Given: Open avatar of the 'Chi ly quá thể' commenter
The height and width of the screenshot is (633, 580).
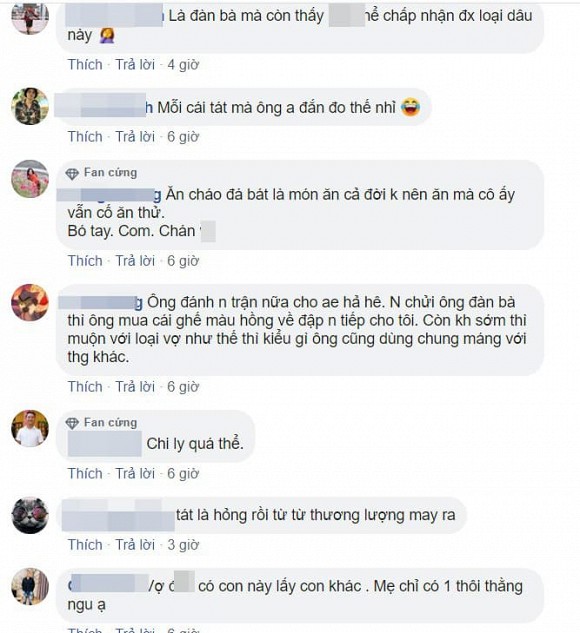Looking at the screenshot, I should click(30, 429).
